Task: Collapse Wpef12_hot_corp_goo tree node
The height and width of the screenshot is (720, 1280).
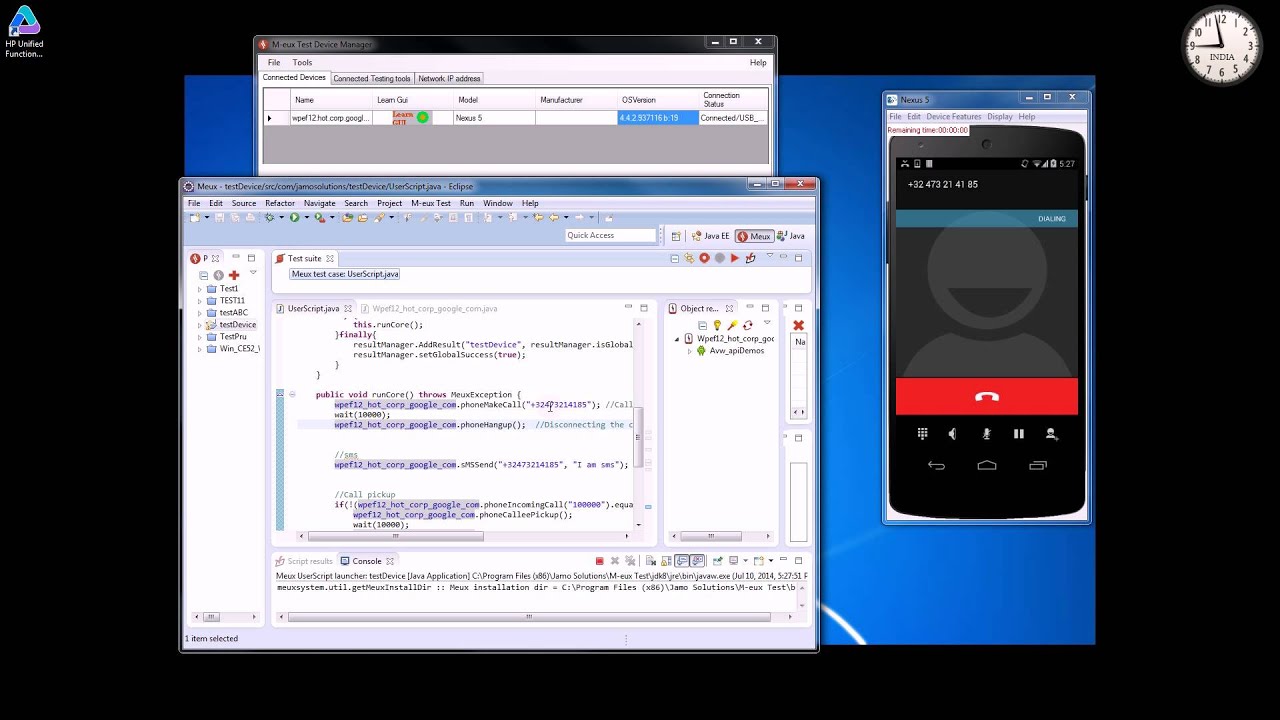Action: click(x=677, y=339)
